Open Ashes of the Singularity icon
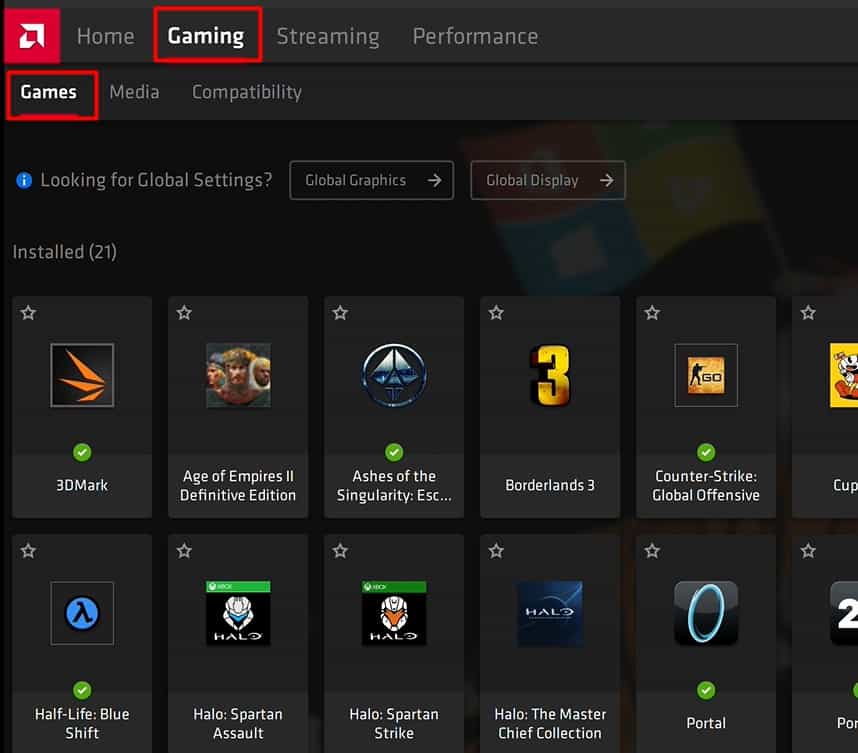858x753 pixels. point(394,375)
